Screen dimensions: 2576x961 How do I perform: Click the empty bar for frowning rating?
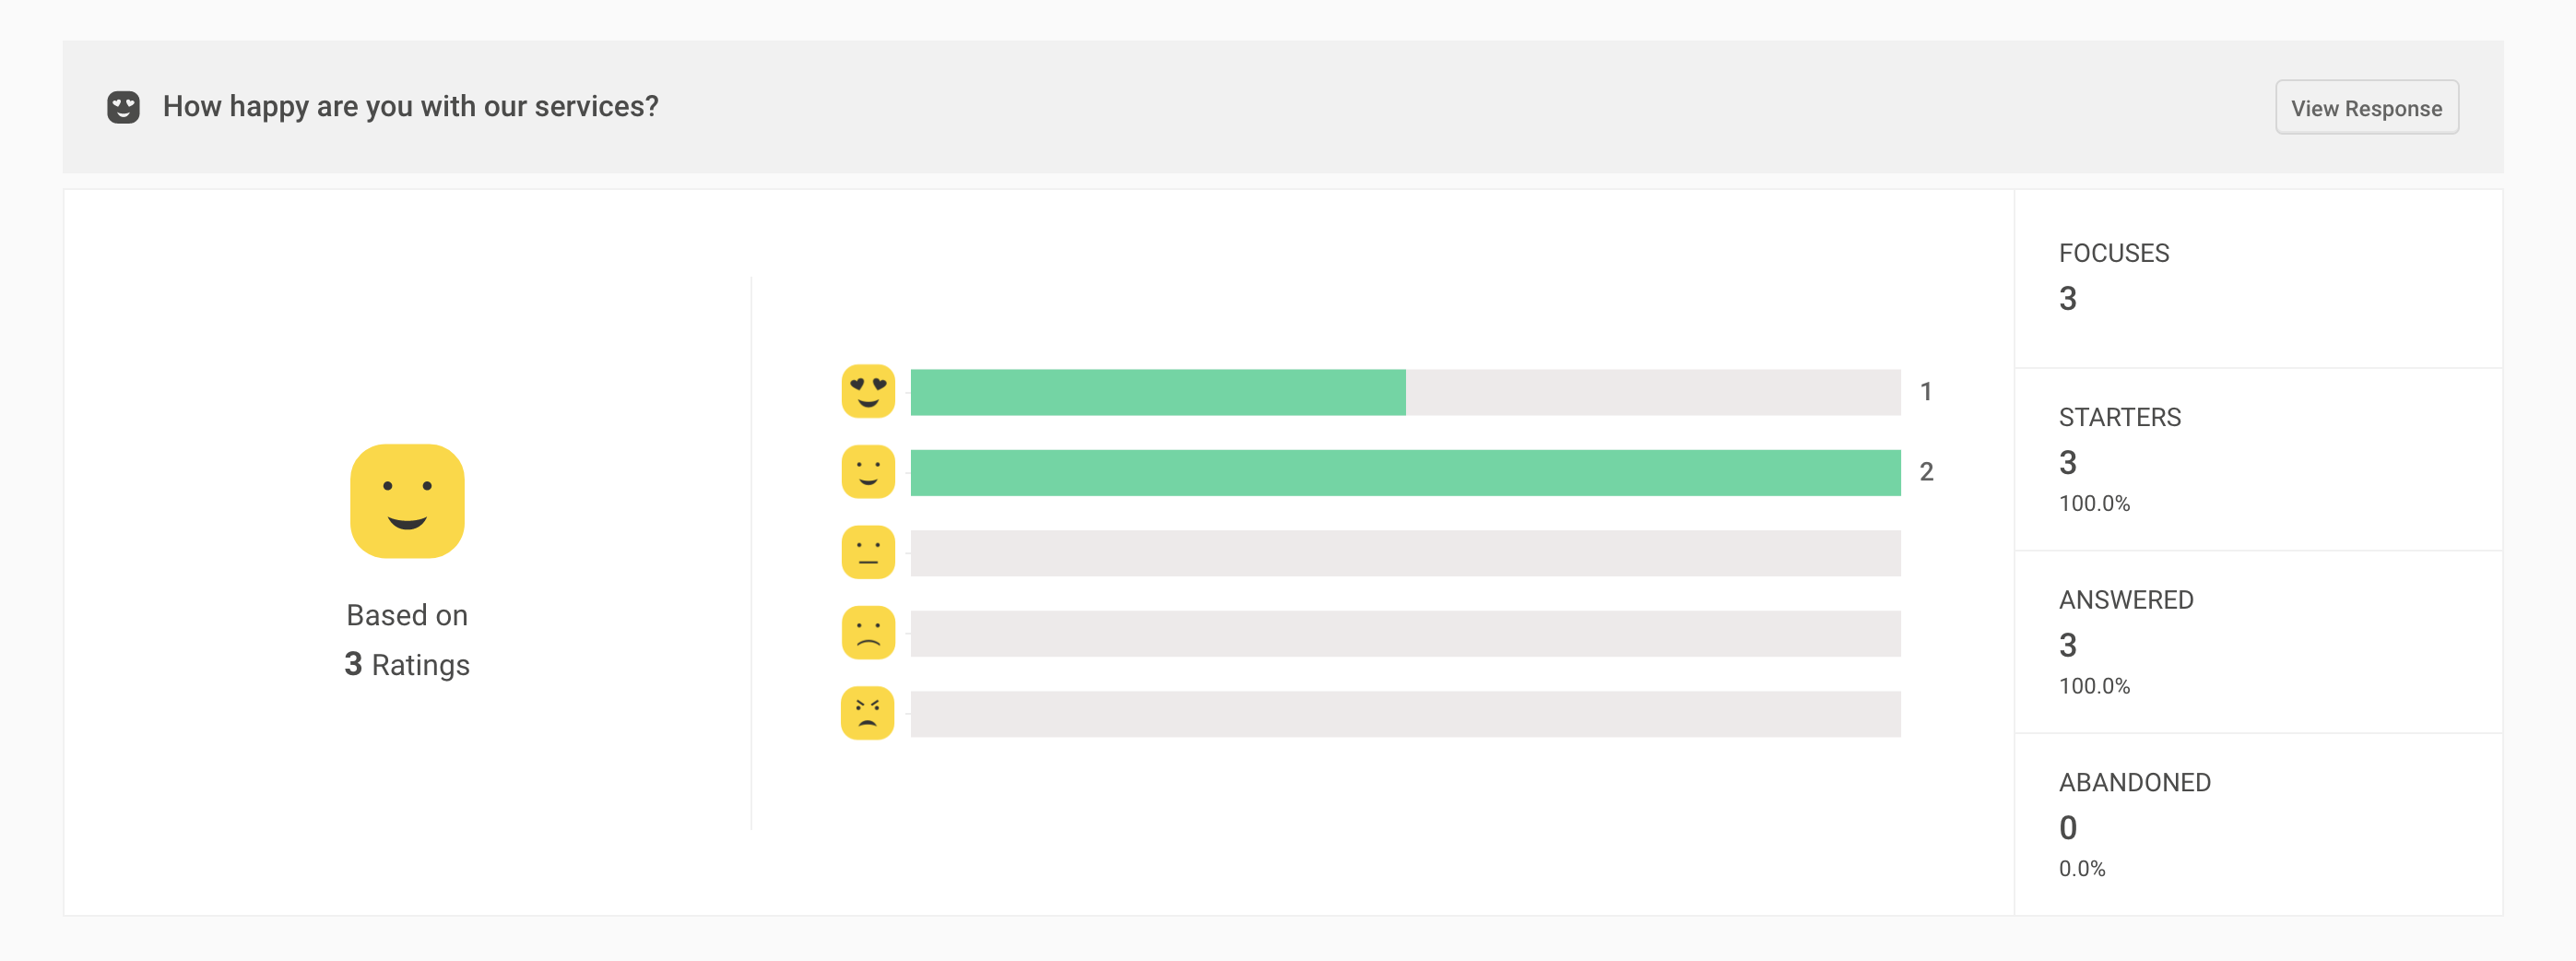click(1404, 634)
